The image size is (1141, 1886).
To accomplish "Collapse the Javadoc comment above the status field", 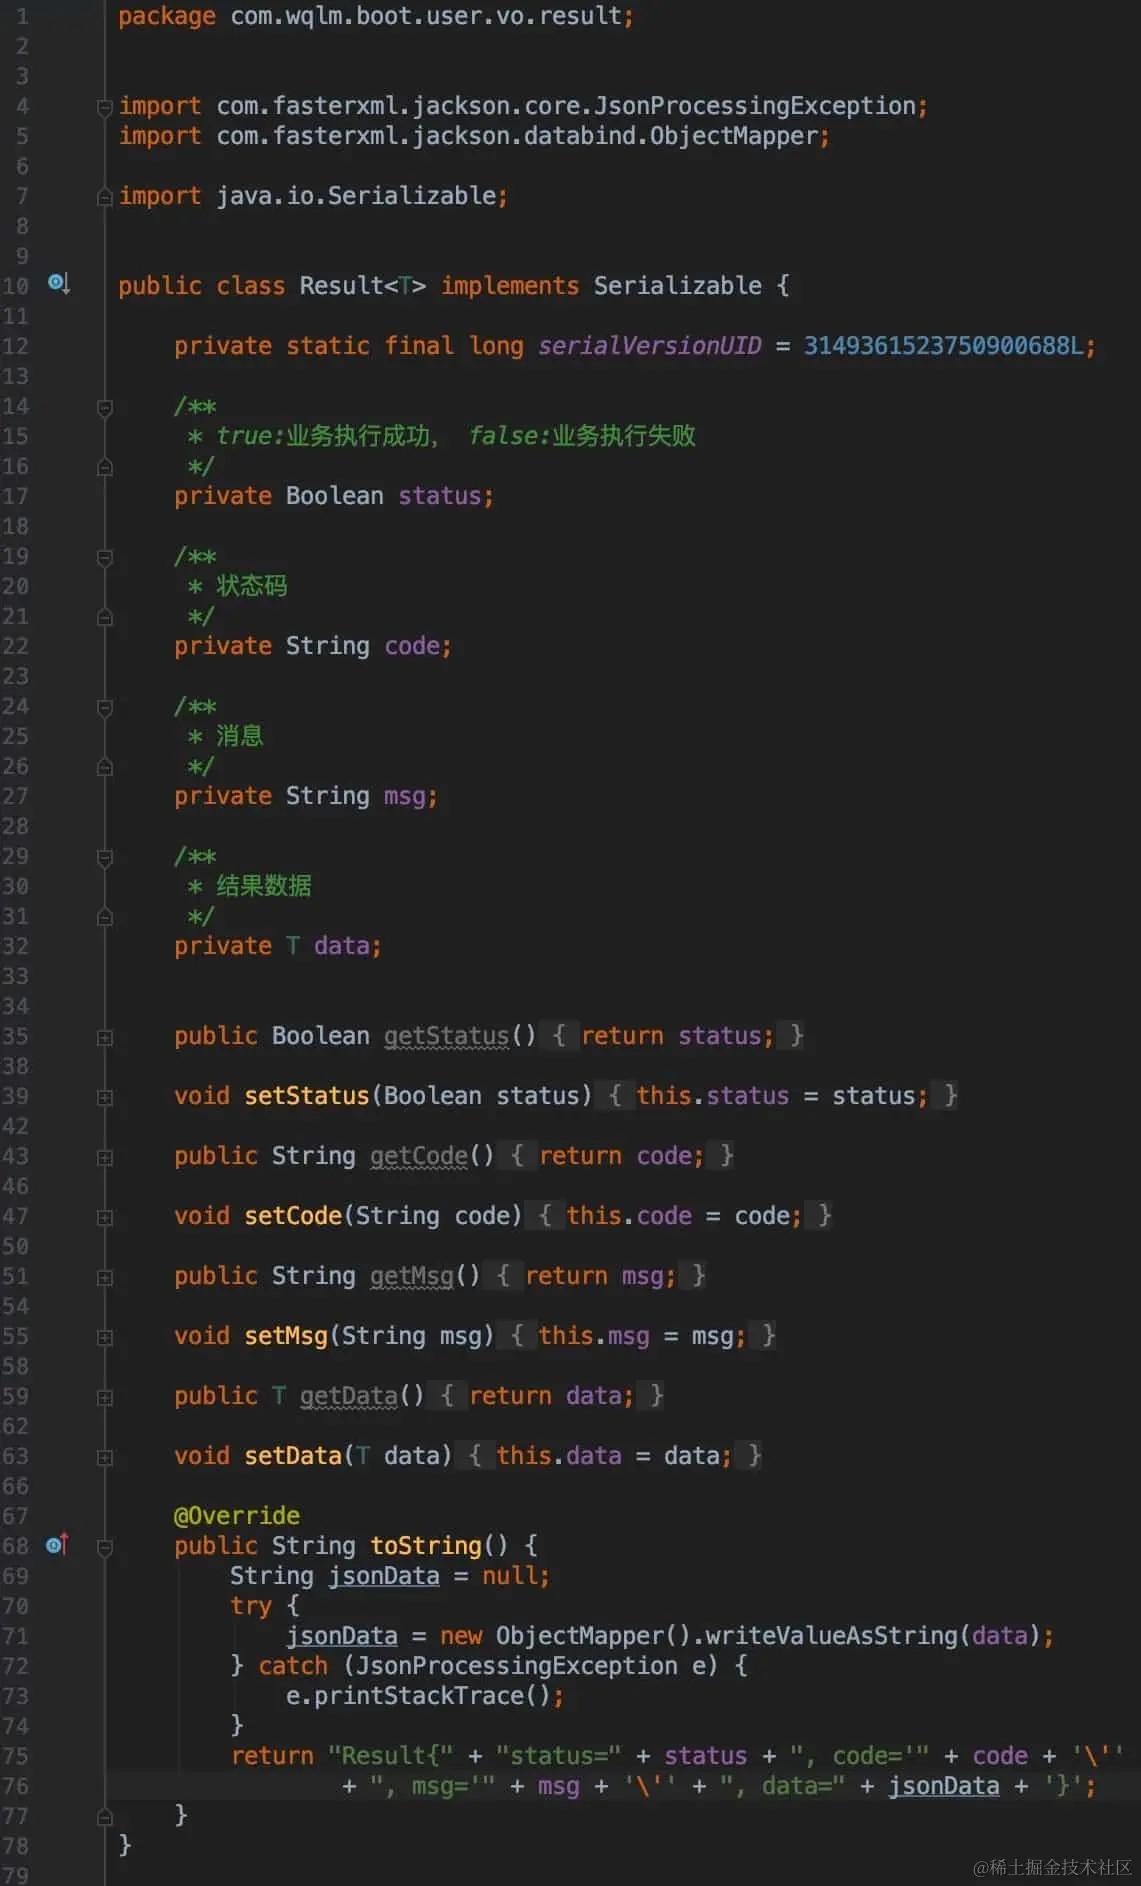I will (104, 407).
